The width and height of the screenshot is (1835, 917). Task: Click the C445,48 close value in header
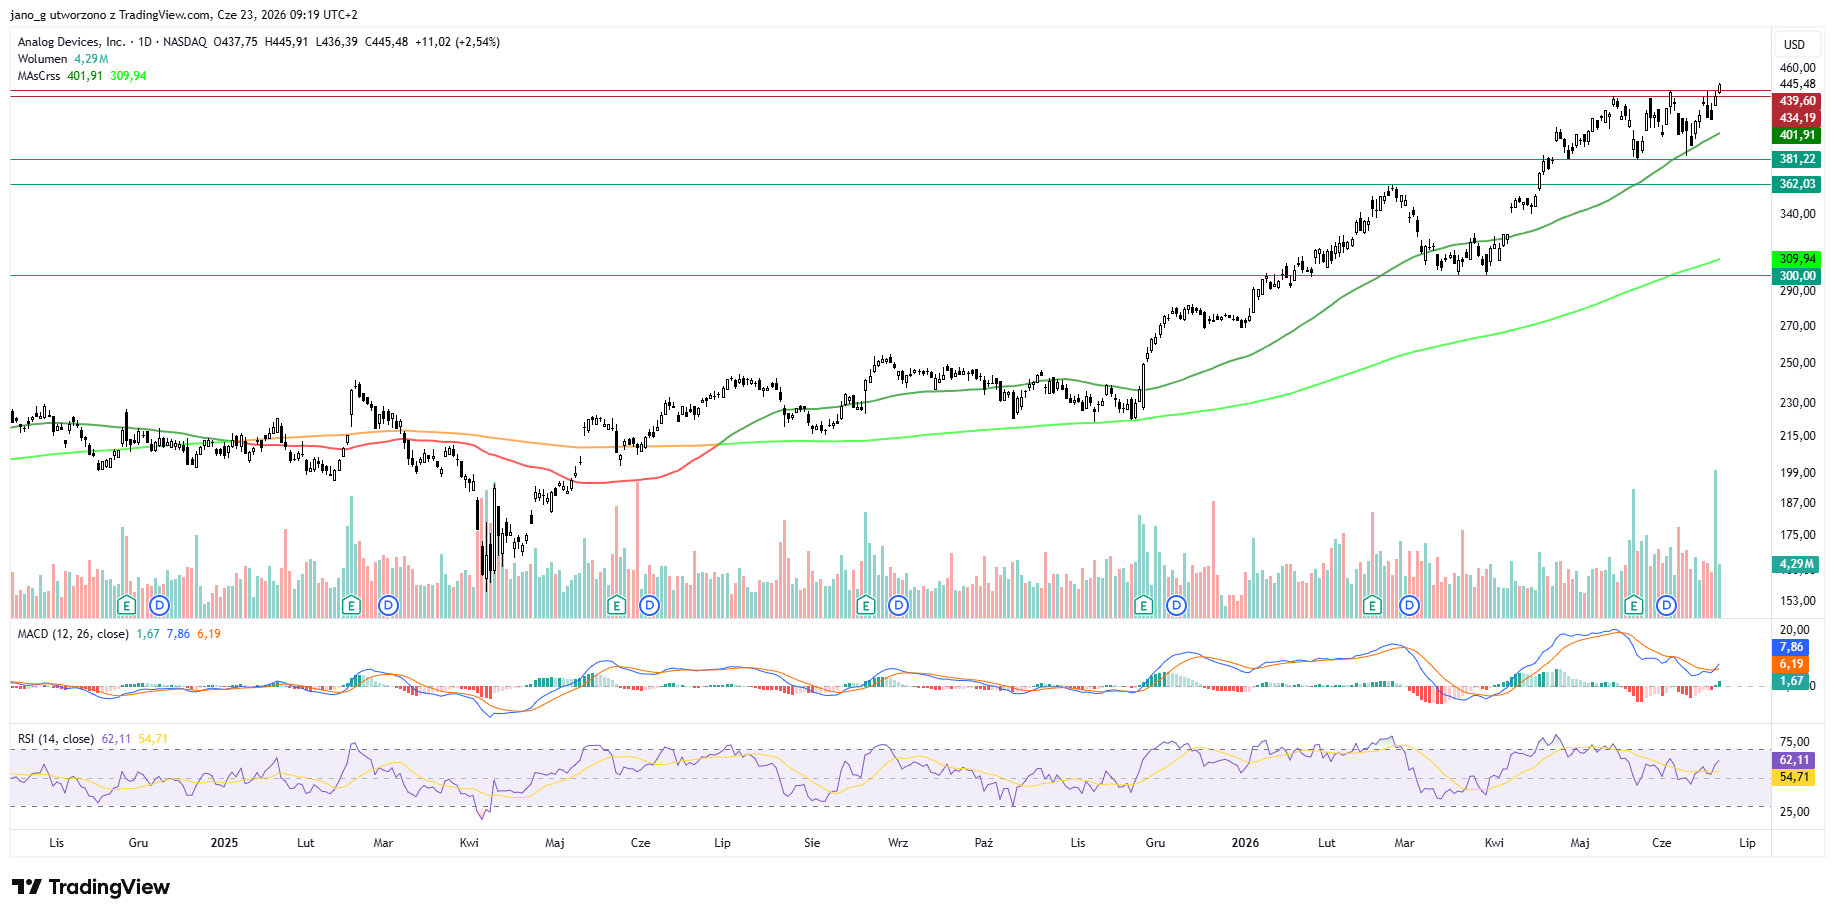386,42
